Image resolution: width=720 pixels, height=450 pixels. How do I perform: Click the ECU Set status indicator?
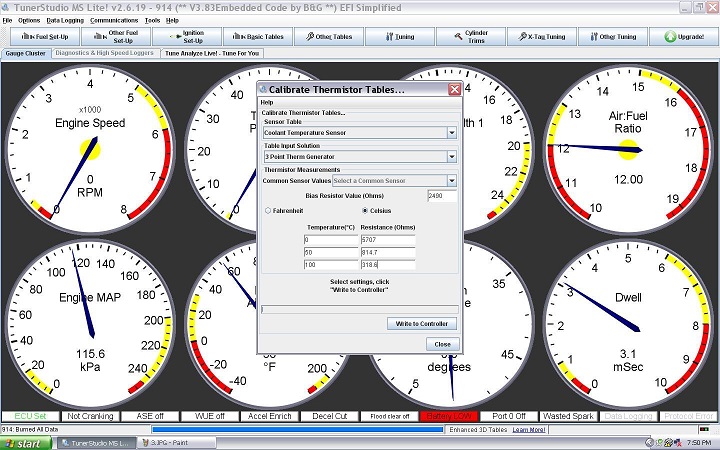[30, 416]
